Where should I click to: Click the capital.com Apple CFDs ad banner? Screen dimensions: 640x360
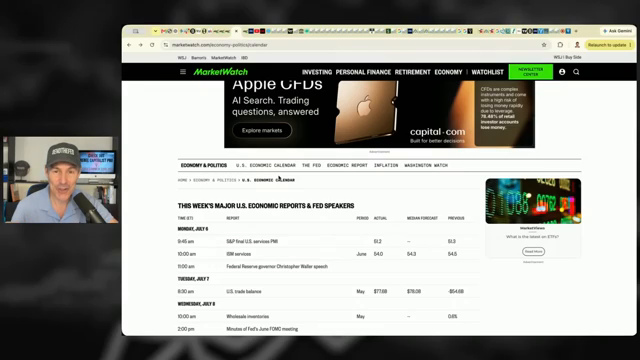[x=379, y=114]
